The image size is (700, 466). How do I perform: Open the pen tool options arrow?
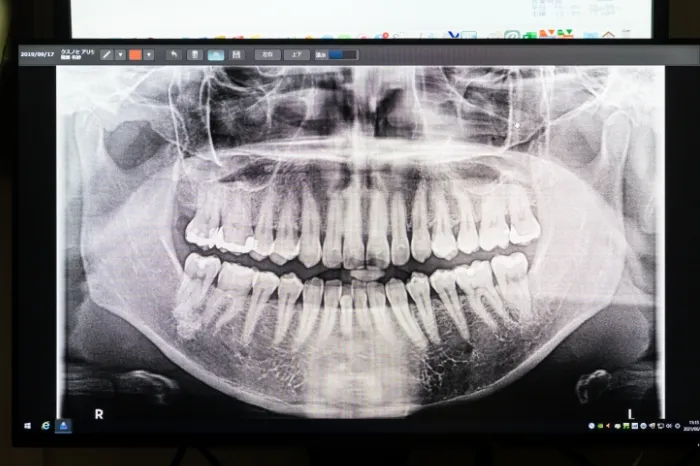click(x=120, y=54)
